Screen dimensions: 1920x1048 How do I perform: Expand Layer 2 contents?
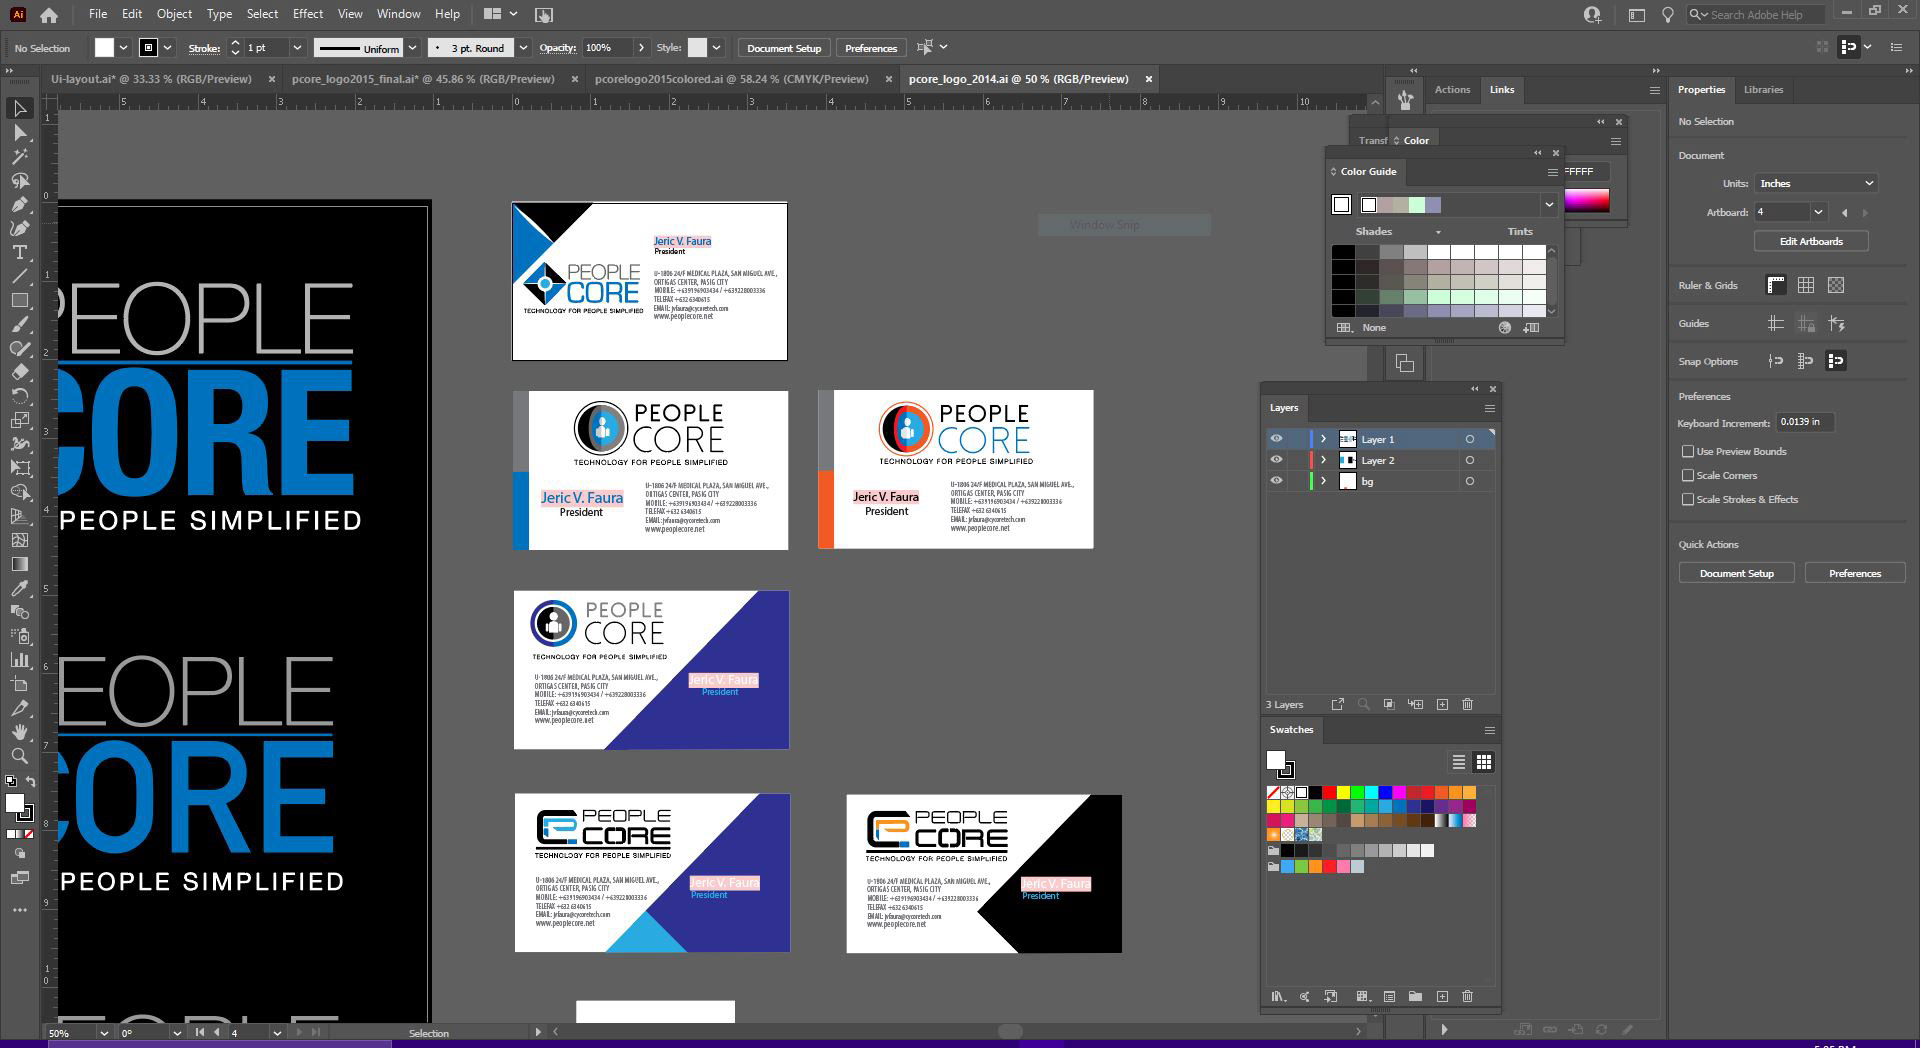(x=1323, y=460)
